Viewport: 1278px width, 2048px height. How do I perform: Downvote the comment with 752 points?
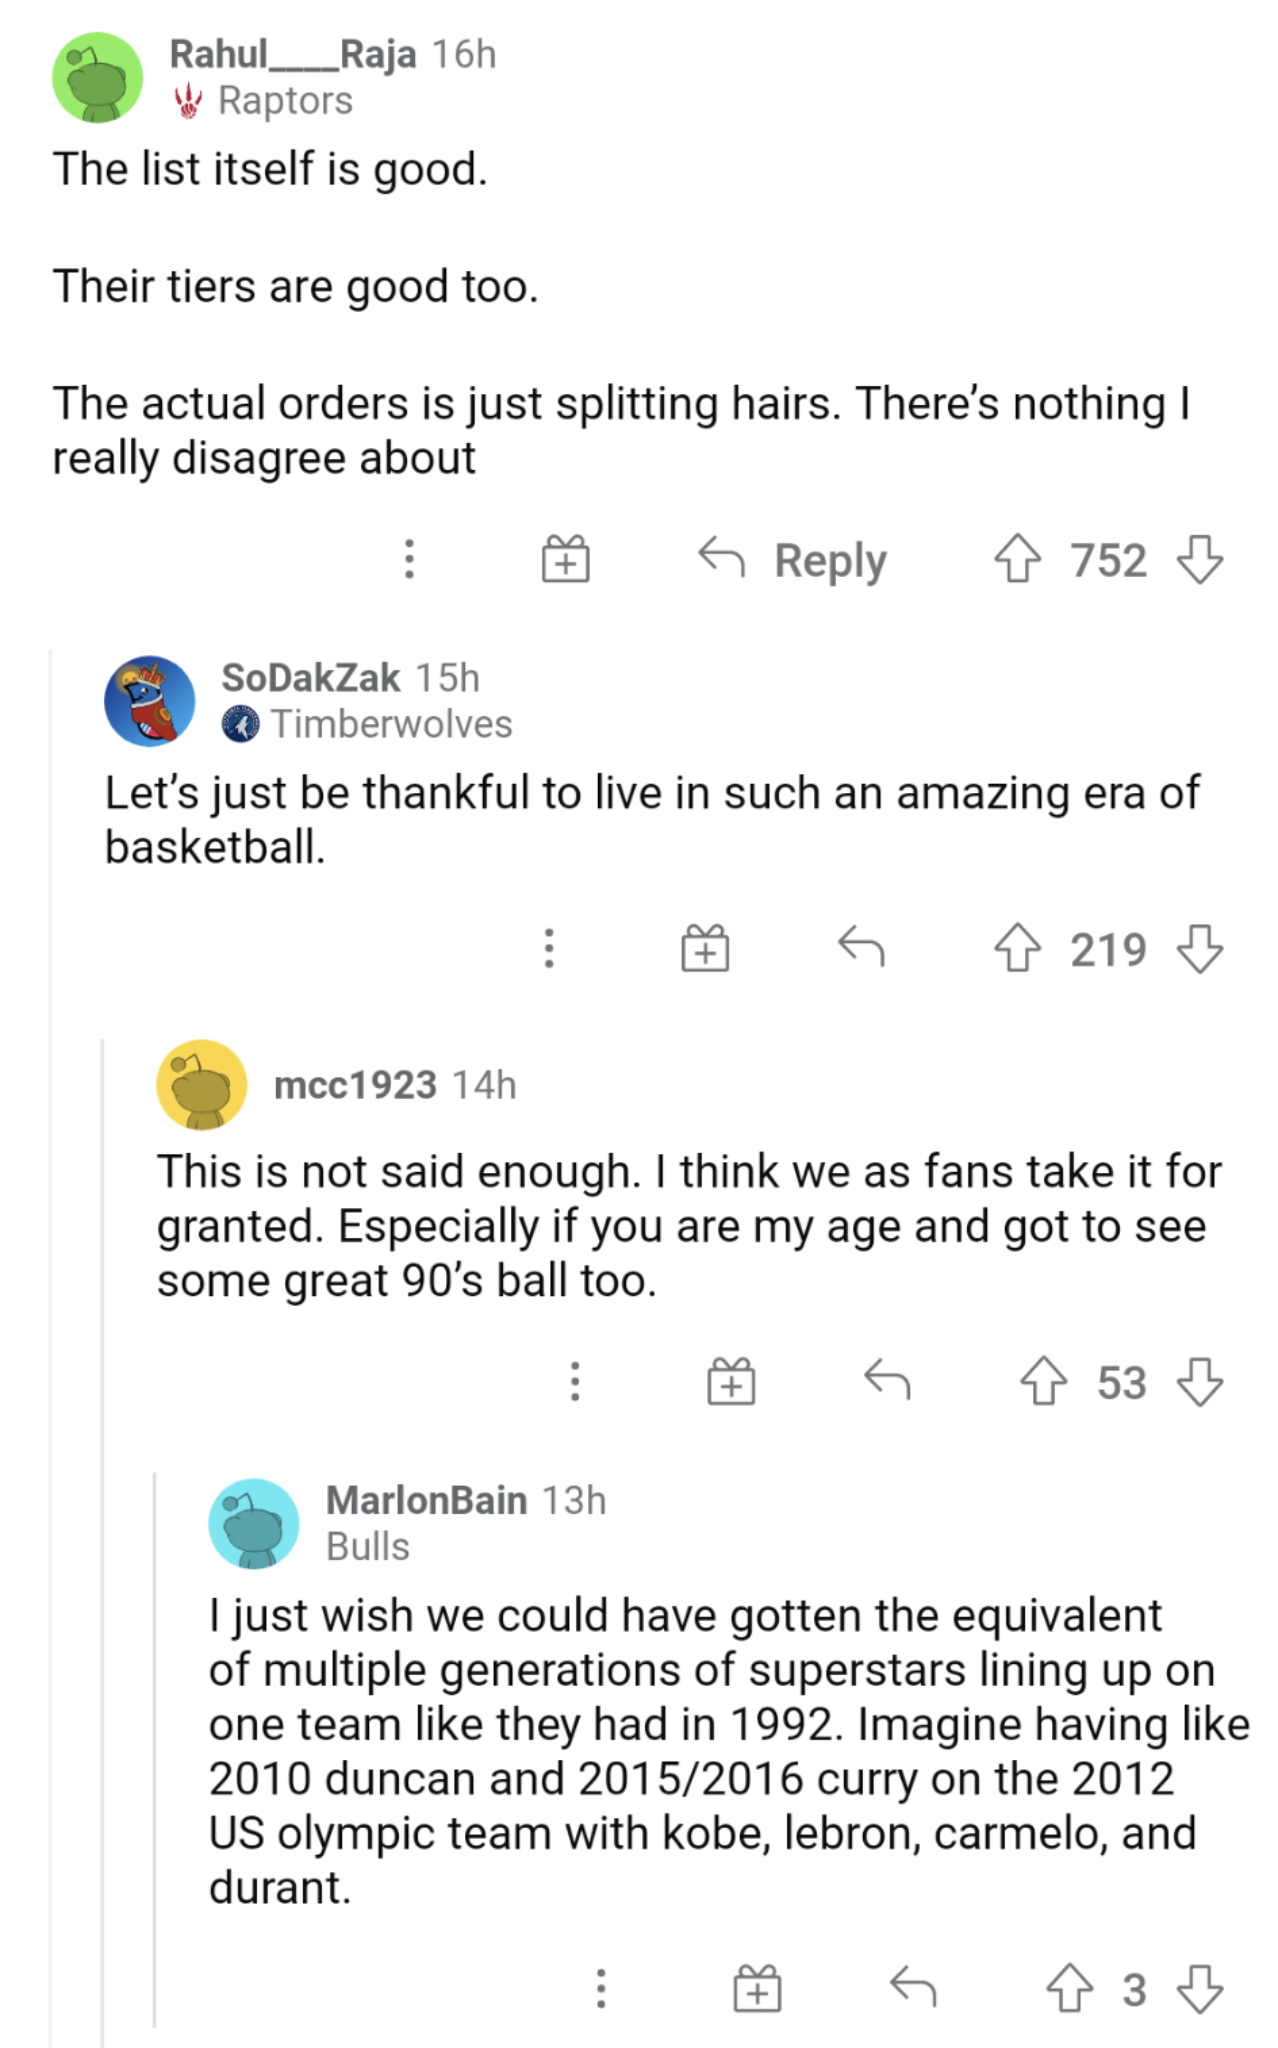pos(1199,559)
